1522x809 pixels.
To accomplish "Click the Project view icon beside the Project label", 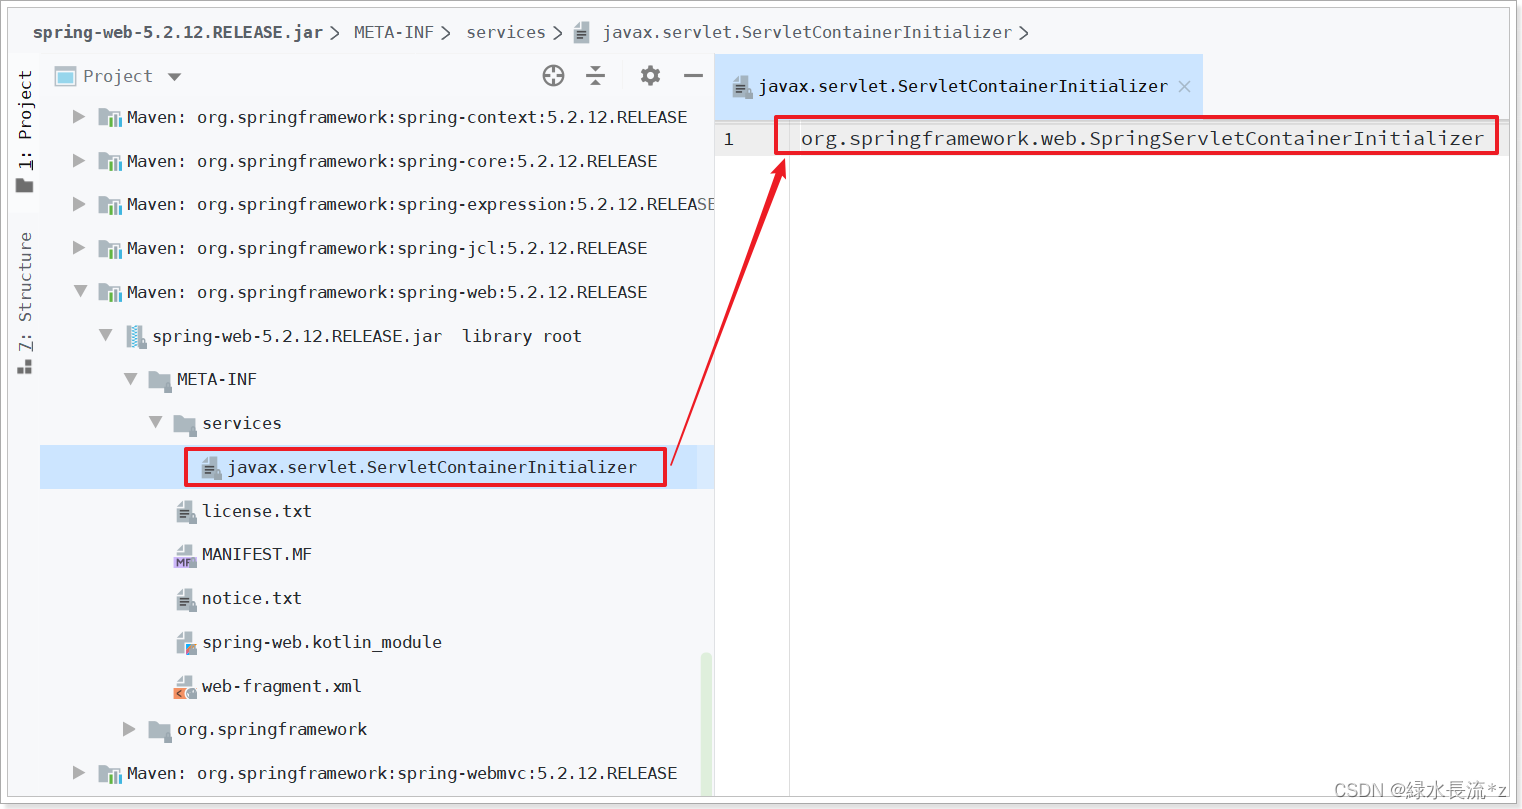I will [65, 76].
